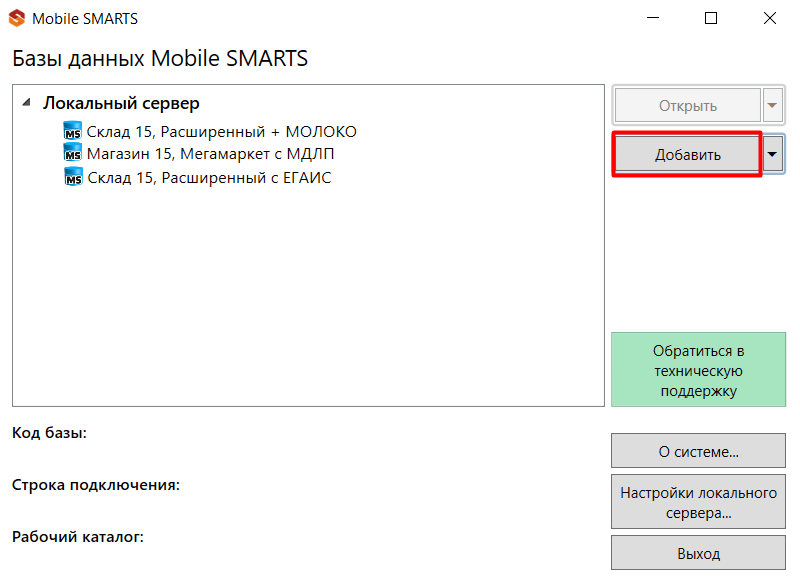Click the Добавить button
The image size is (800, 580).
click(x=688, y=154)
